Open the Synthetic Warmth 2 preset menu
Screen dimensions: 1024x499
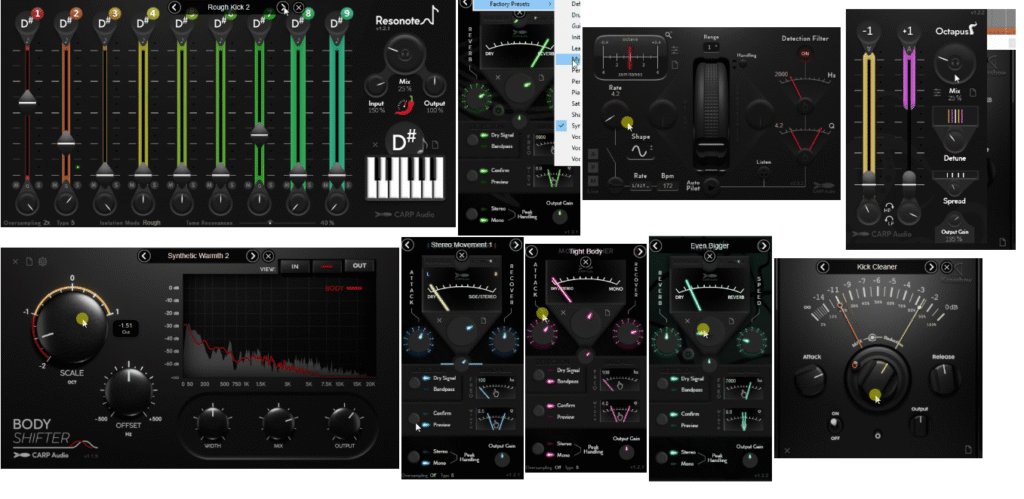coord(198,255)
